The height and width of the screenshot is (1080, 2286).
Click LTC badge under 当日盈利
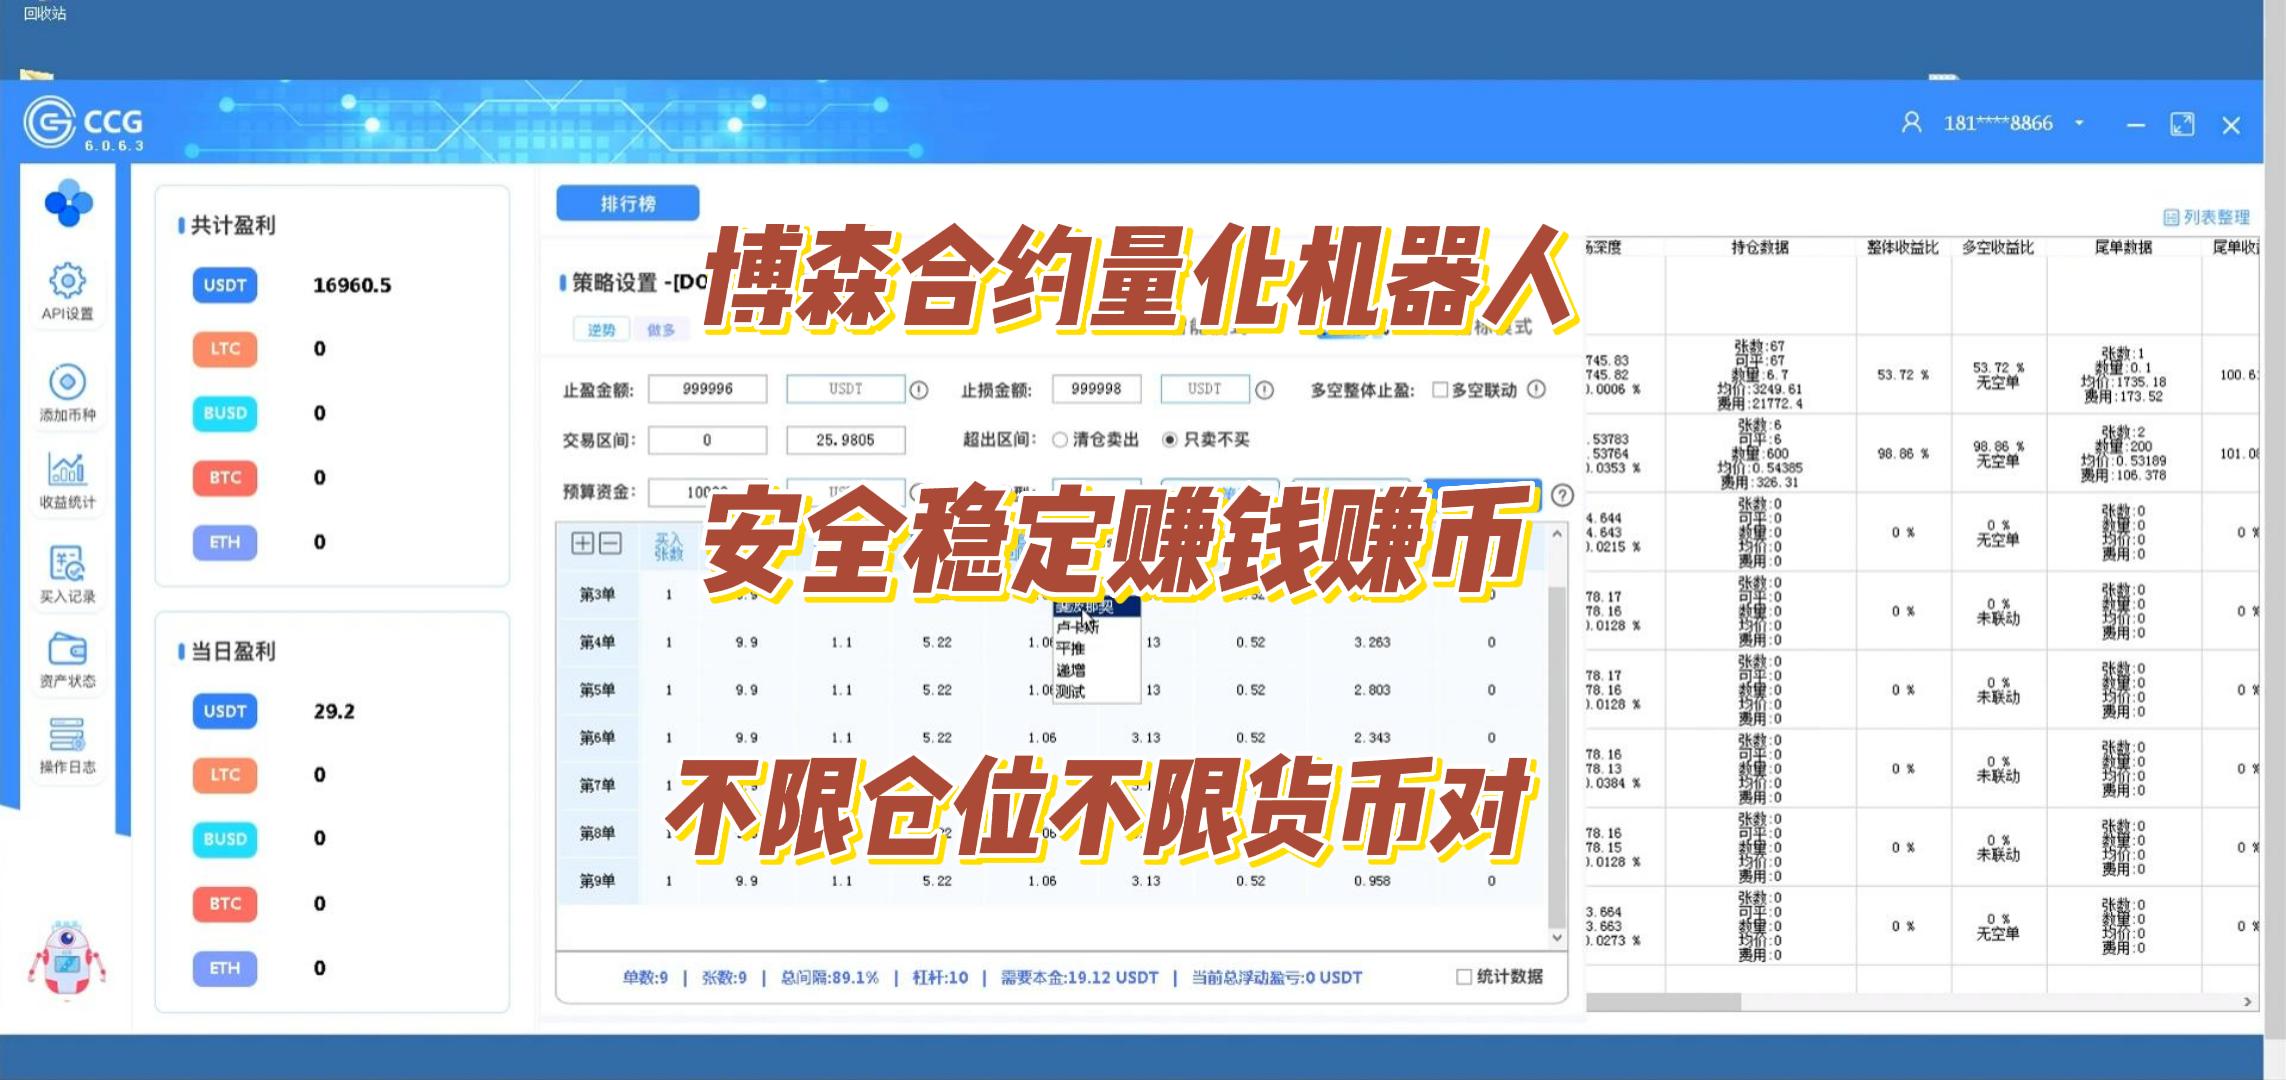click(225, 775)
